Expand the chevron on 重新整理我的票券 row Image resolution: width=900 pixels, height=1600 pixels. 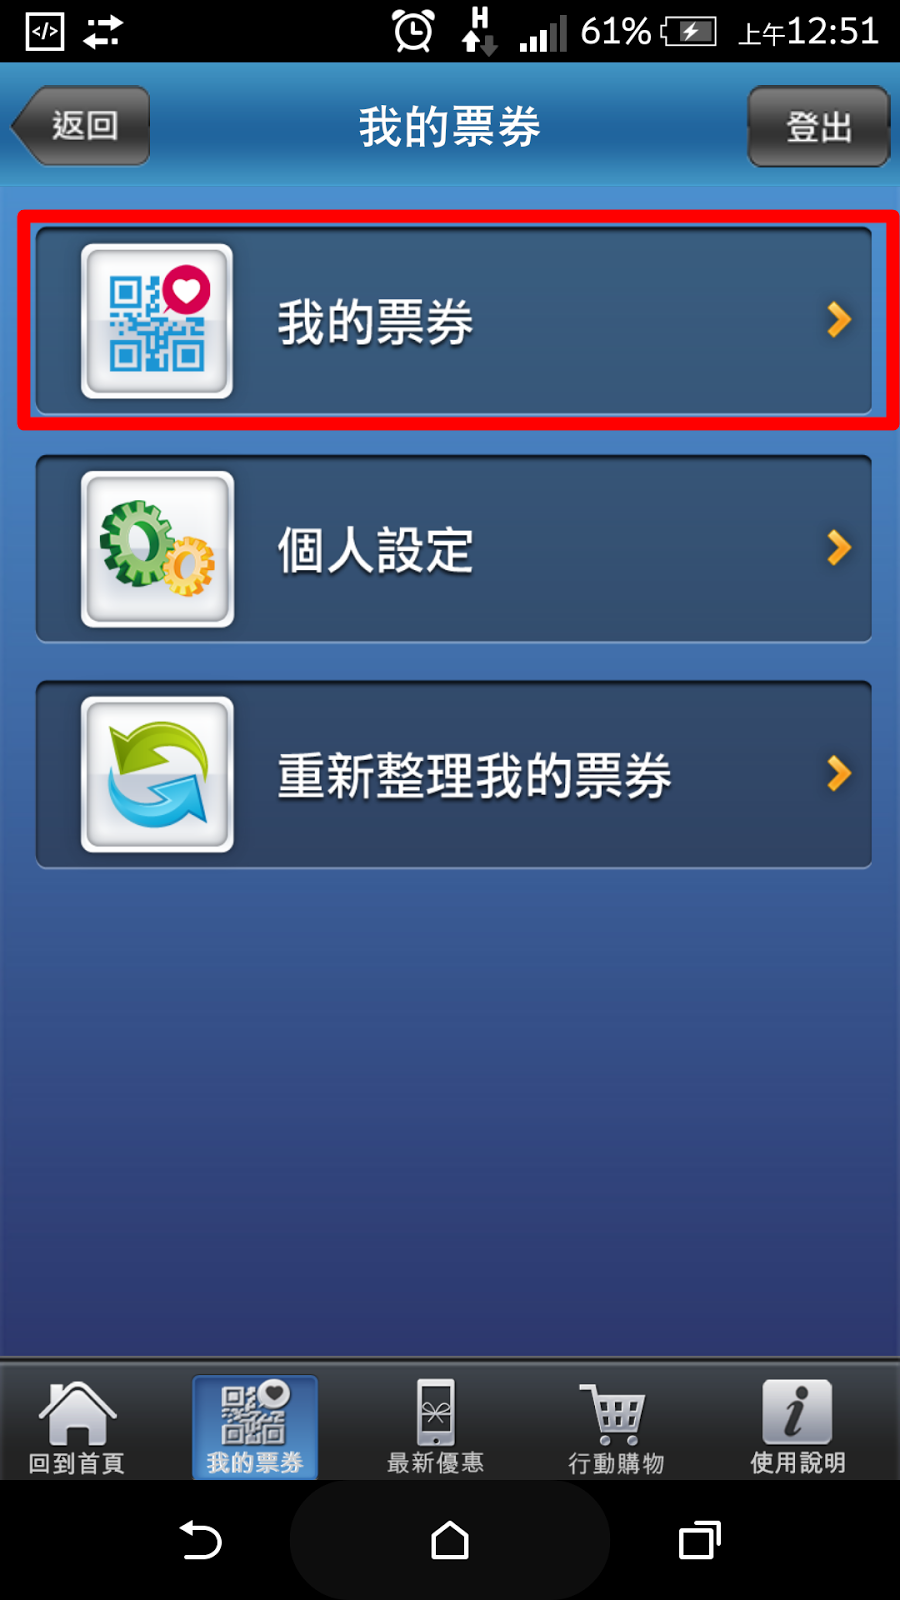coord(839,773)
